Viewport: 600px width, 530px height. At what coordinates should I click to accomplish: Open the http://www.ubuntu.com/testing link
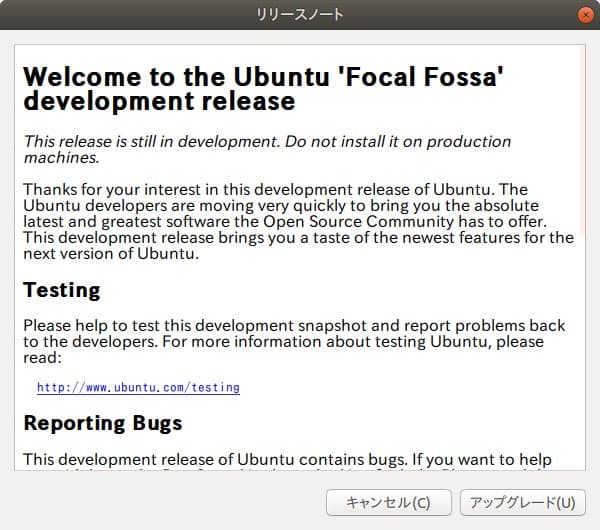139,387
